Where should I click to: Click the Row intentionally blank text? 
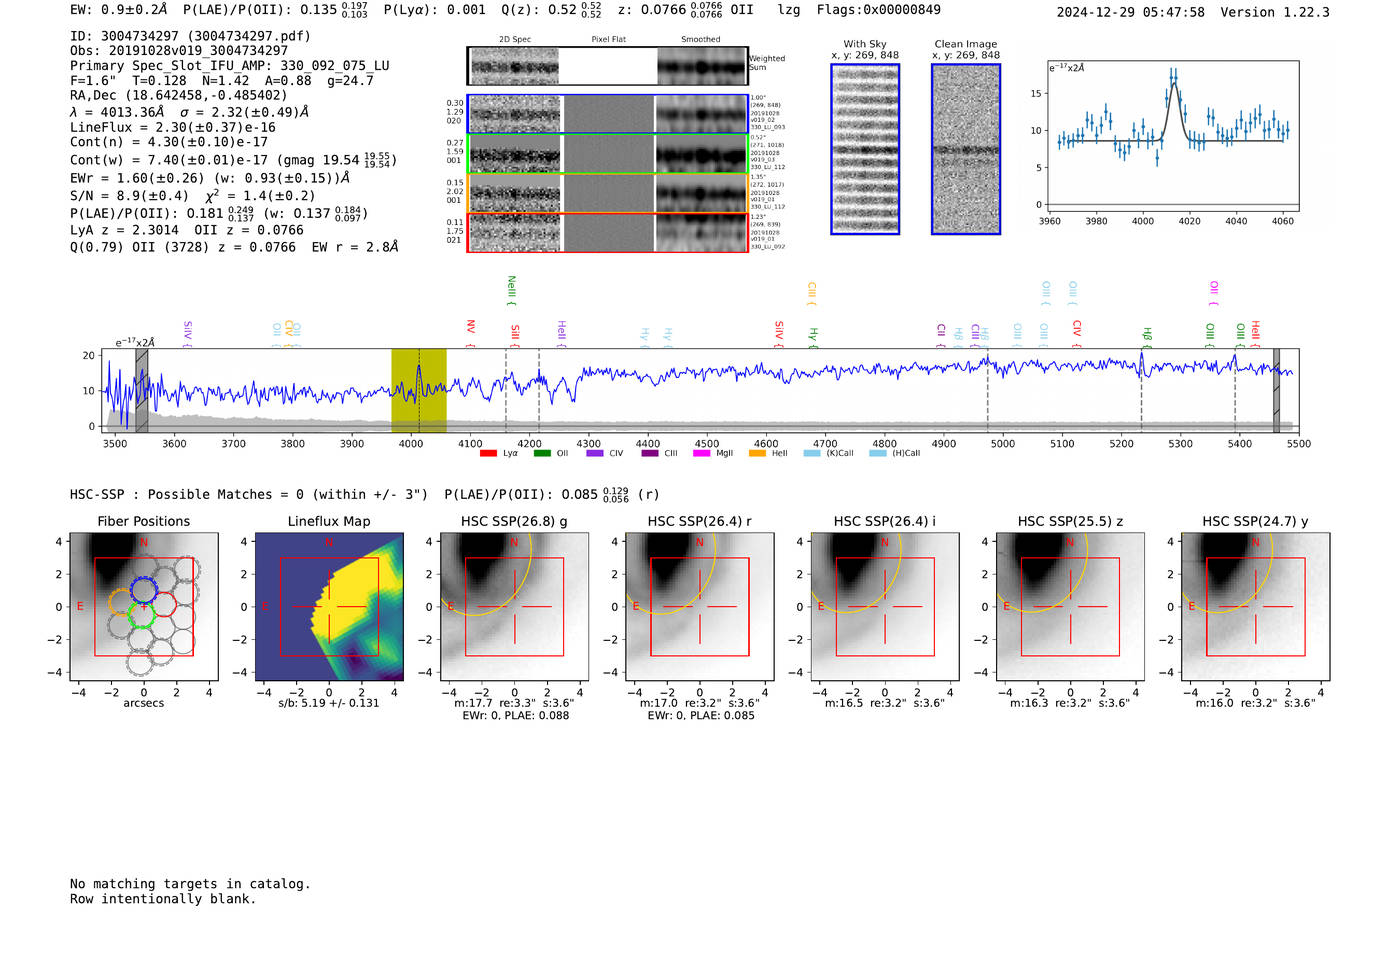point(163,899)
